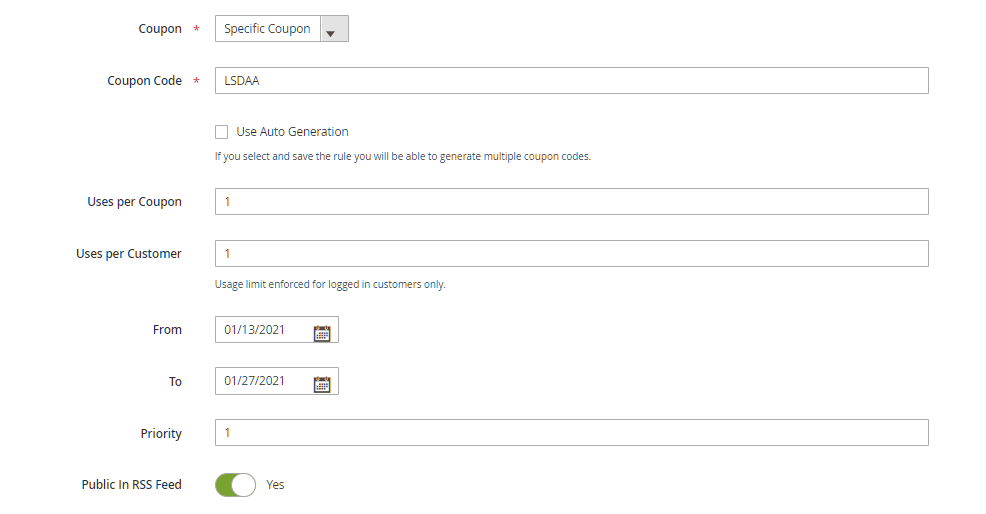This screenshot has height=514, width=986.
Task: Click the Yes text beside RSS toggle
Action: [x=275, y=485]
